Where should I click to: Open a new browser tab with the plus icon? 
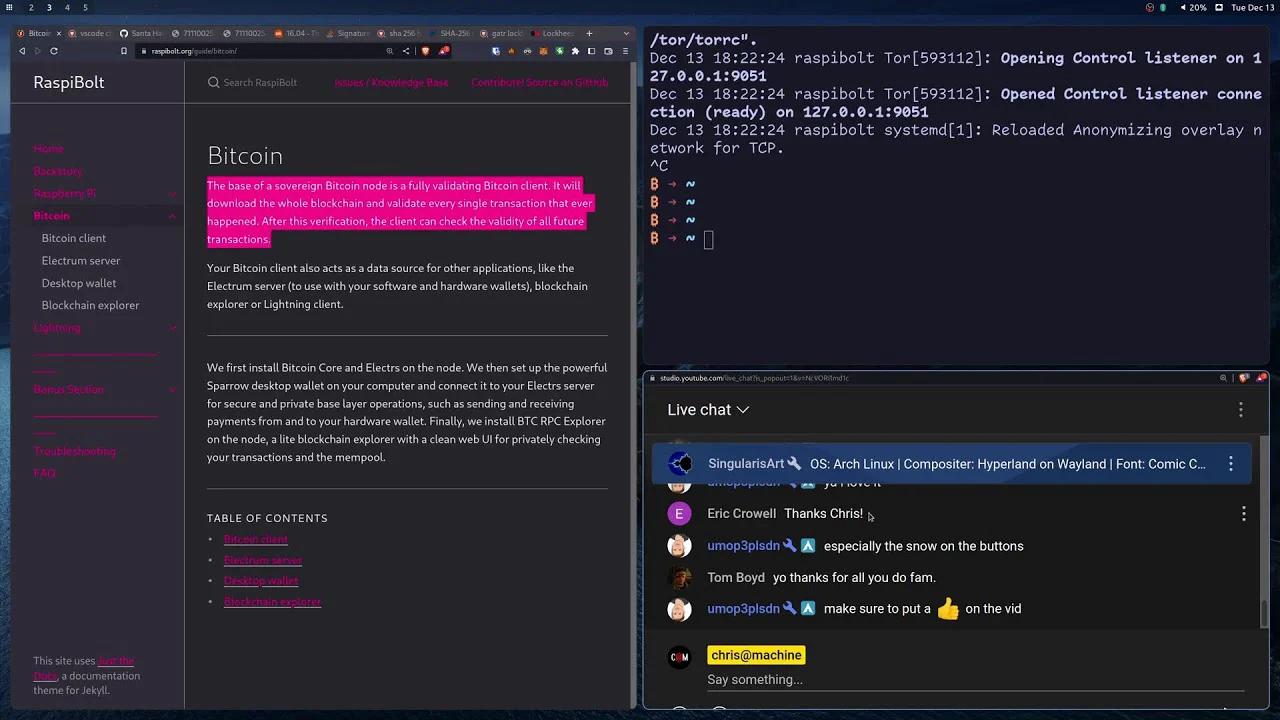590,33
